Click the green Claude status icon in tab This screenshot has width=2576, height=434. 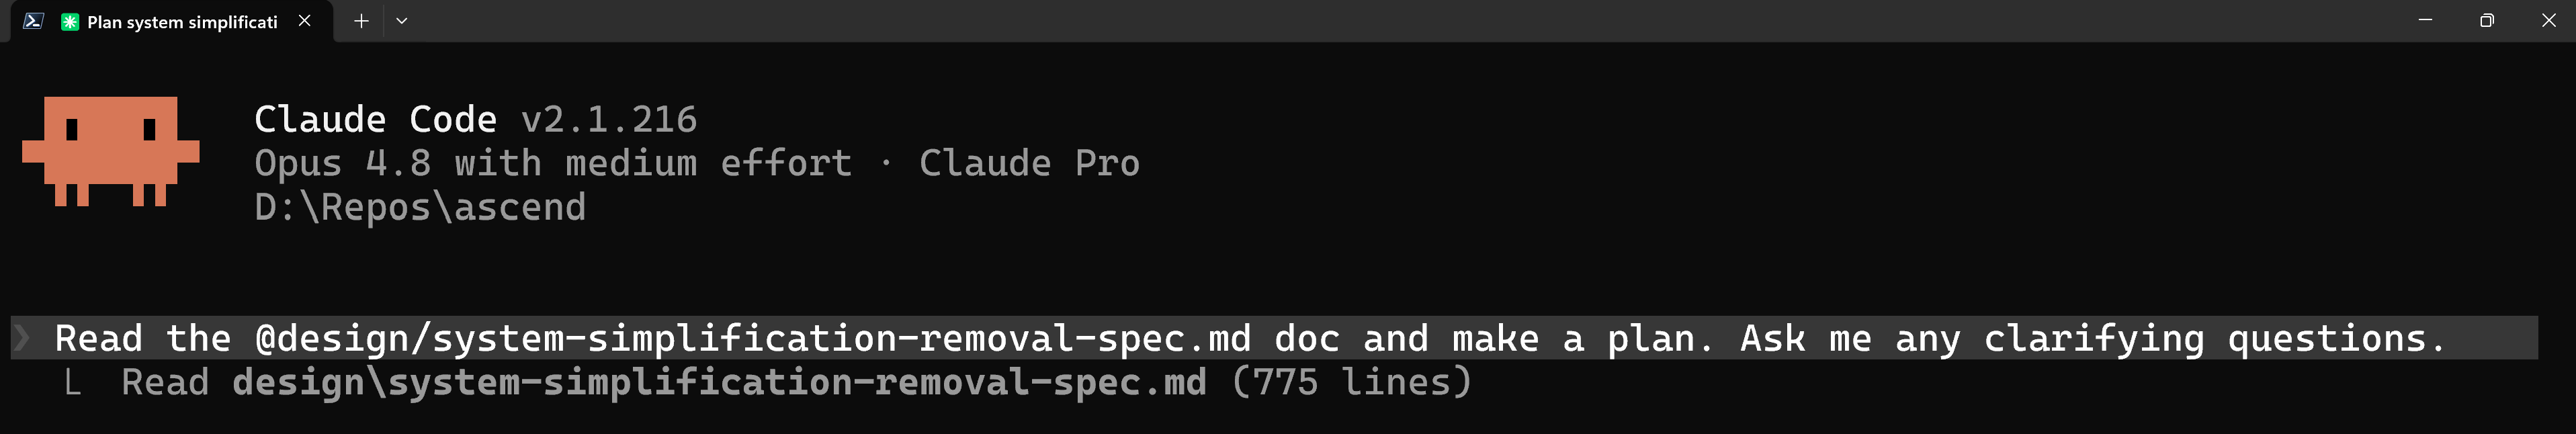[x=70, y=22]
